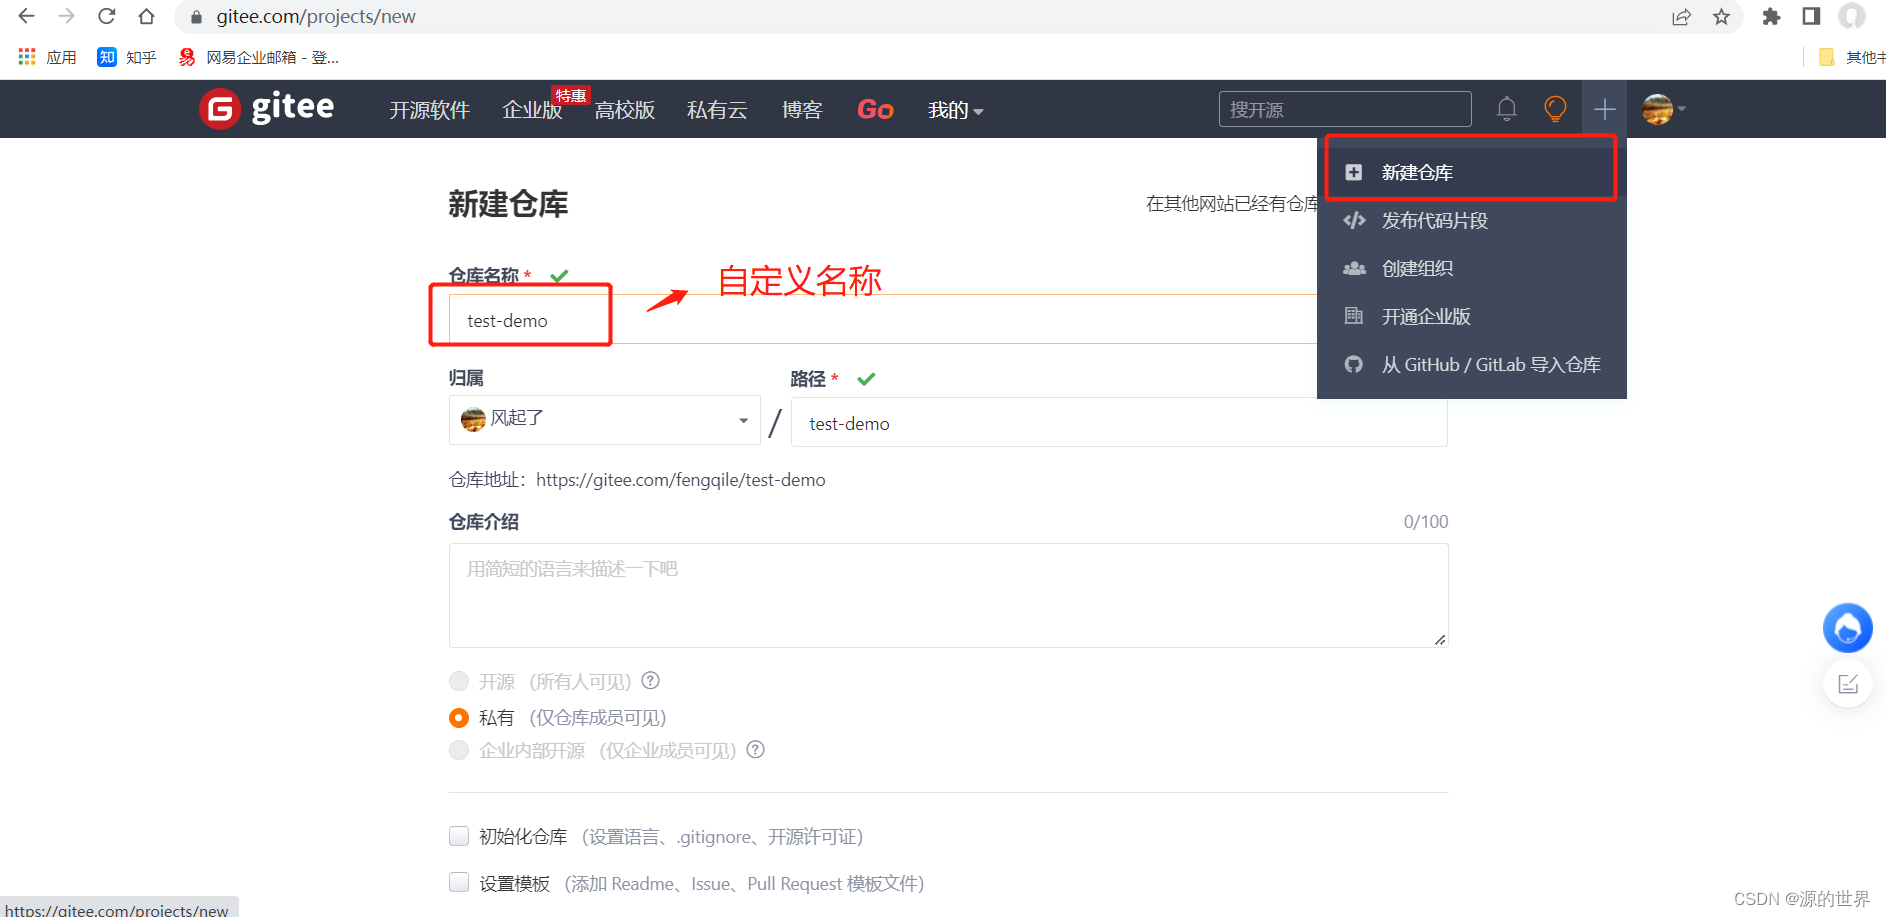Reload the page with refresh icon
This screenshot has width=1886, height=917.
click(107, 16)
